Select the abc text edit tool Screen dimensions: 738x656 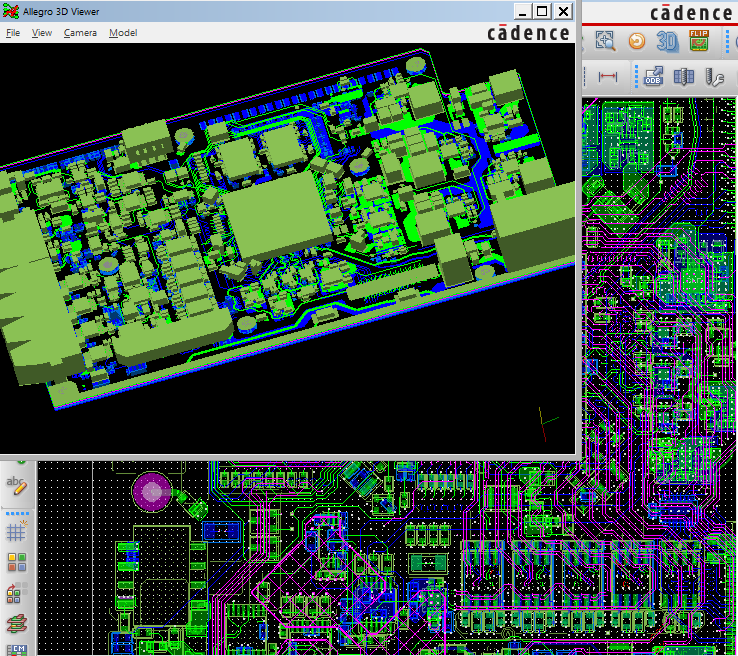(17, 485)
